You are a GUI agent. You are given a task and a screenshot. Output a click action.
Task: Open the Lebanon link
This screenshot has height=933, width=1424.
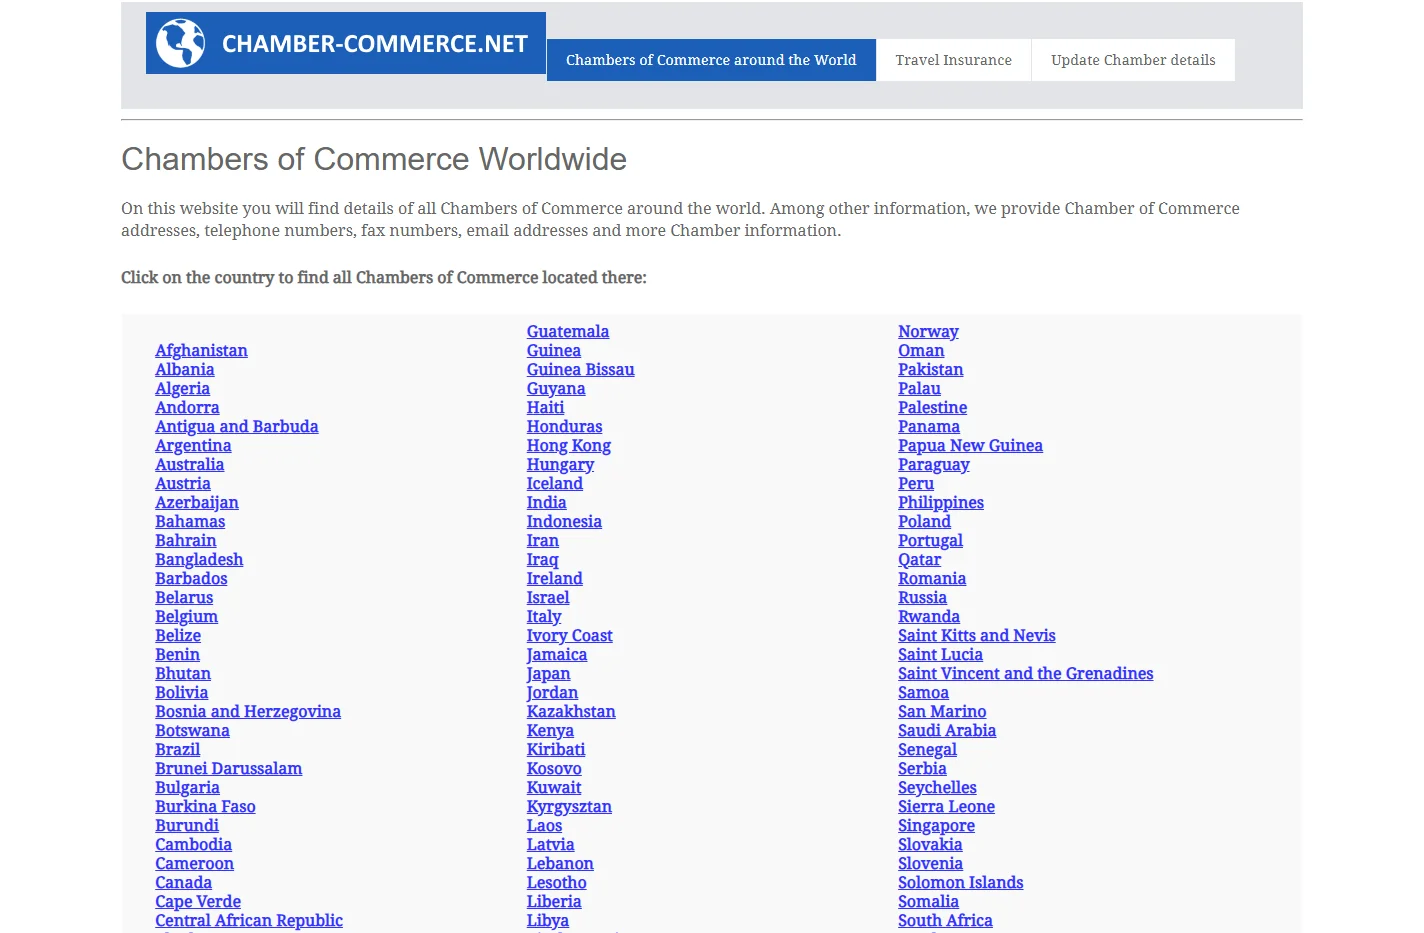tap(560, 863)
